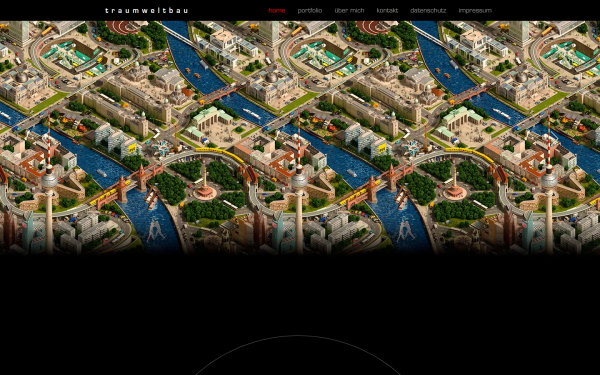Viewport: 600px width, 375px height.
Task: Click the right Molecule Man river sculpture
Action: 405,230
